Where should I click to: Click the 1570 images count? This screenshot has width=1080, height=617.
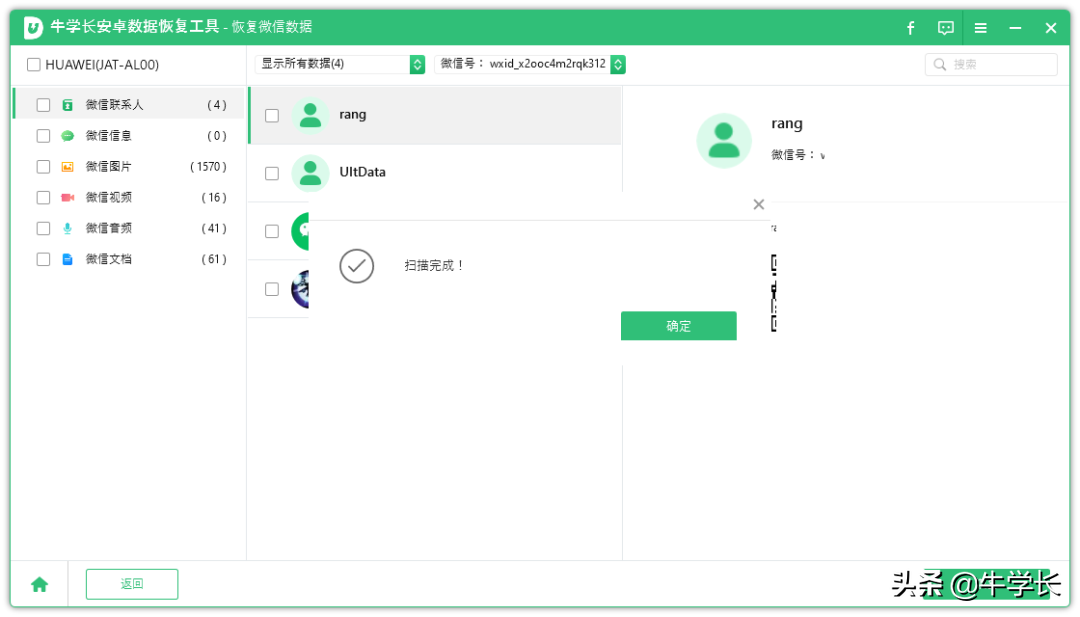(208, 167)
